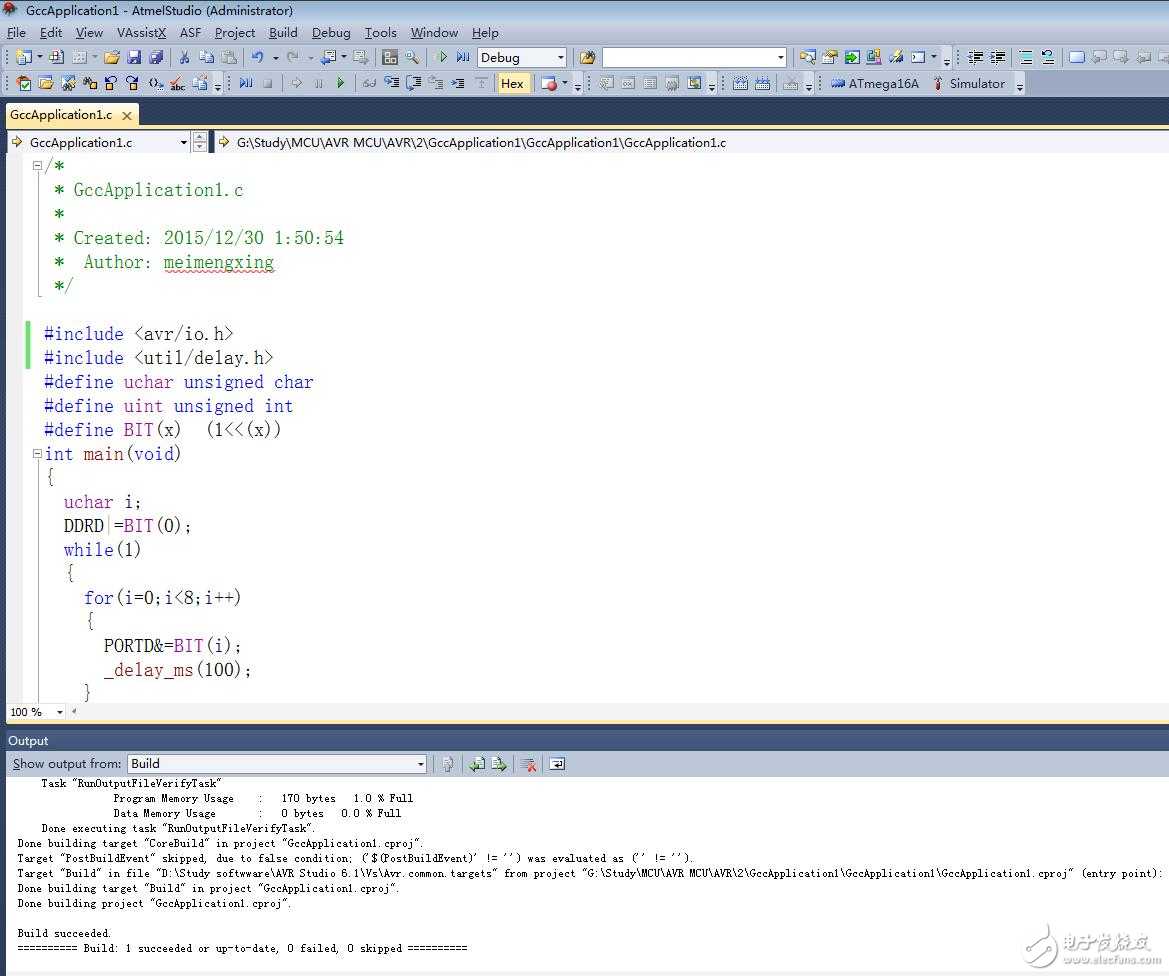This screenshot has height=976, width=1169.
Task: Open New Project dropdown arrow
Action: (x=40, y=57)
